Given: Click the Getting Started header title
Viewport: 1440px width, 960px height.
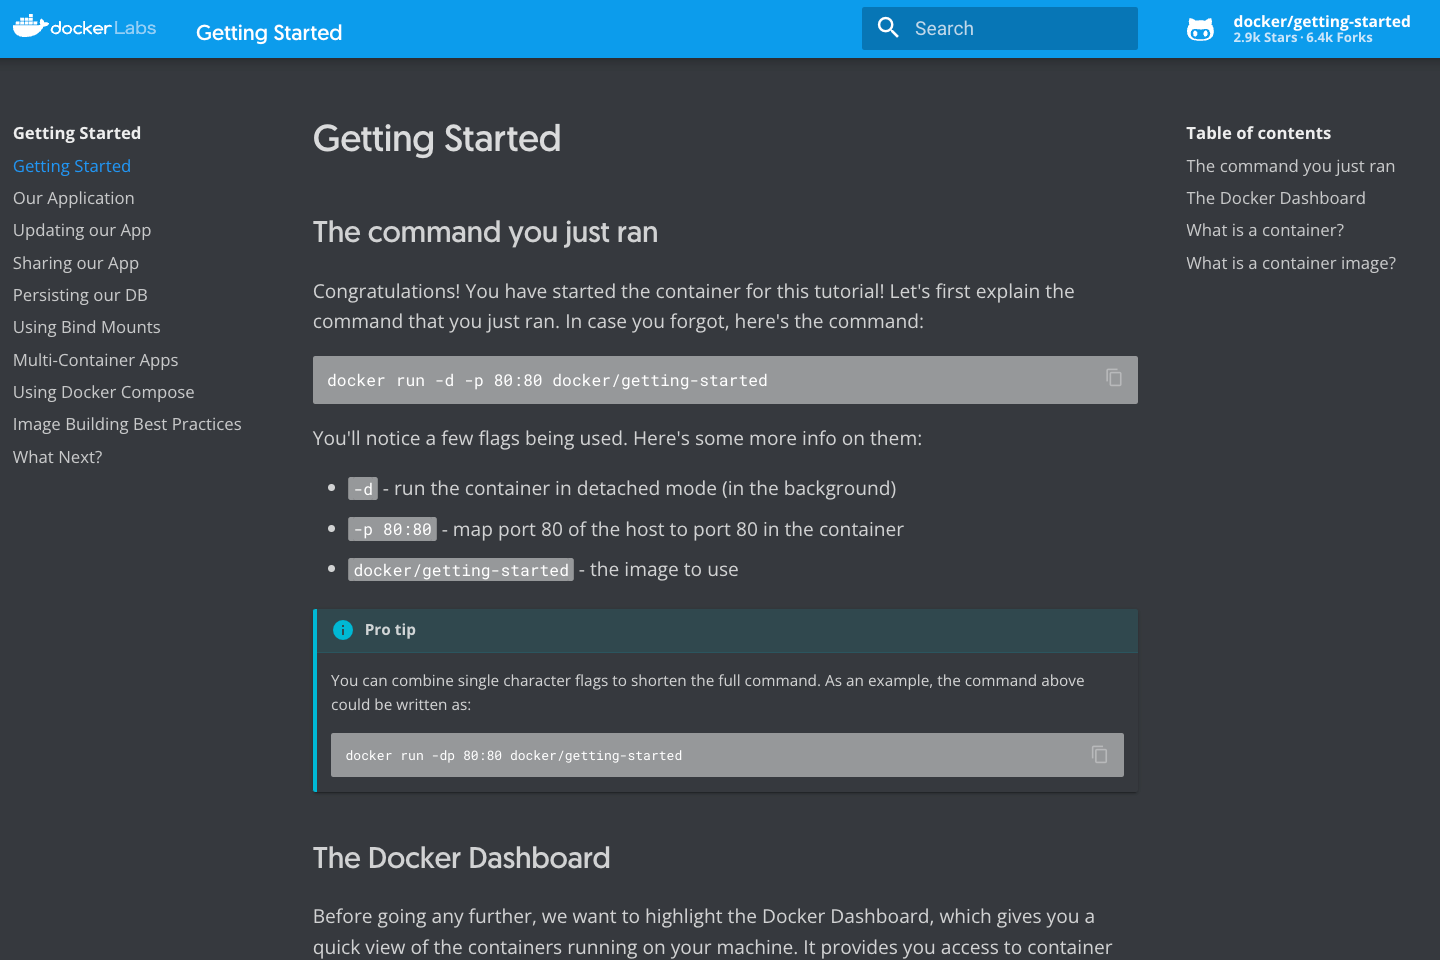Looking at the screenshot, I should [269, 33].
